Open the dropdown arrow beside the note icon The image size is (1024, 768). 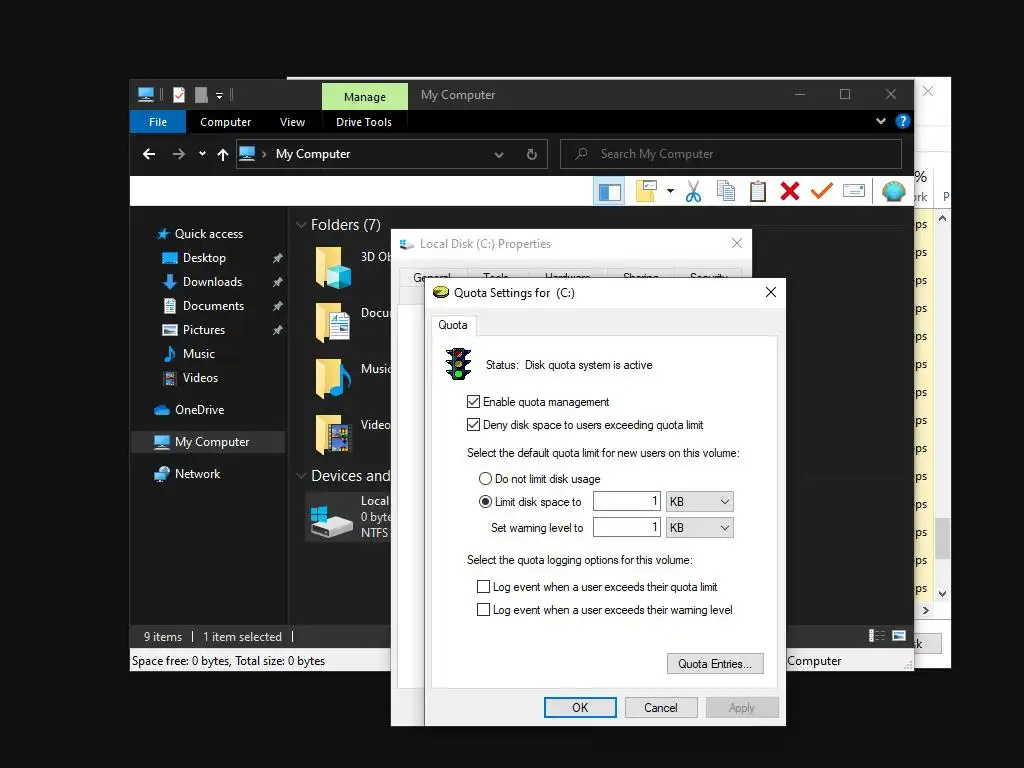tap(670, 191)
